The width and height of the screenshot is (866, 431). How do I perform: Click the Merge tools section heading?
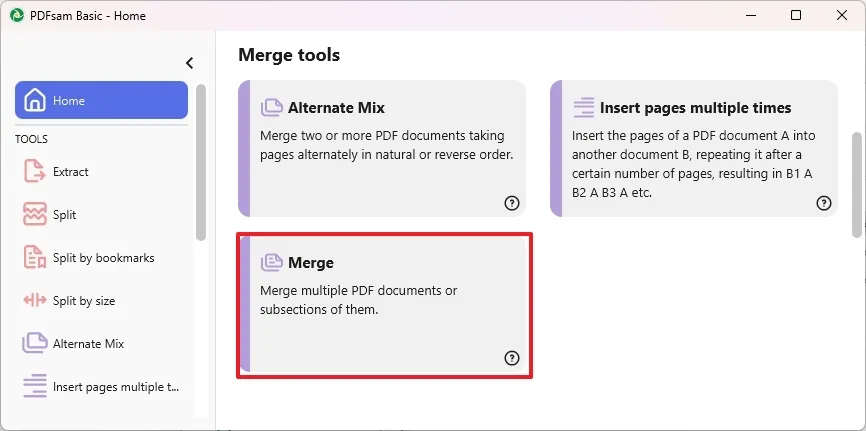[x=289, y=55]
